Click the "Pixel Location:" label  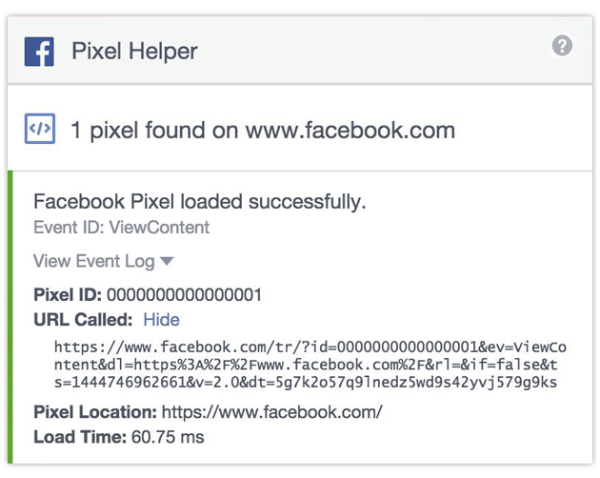94,412
